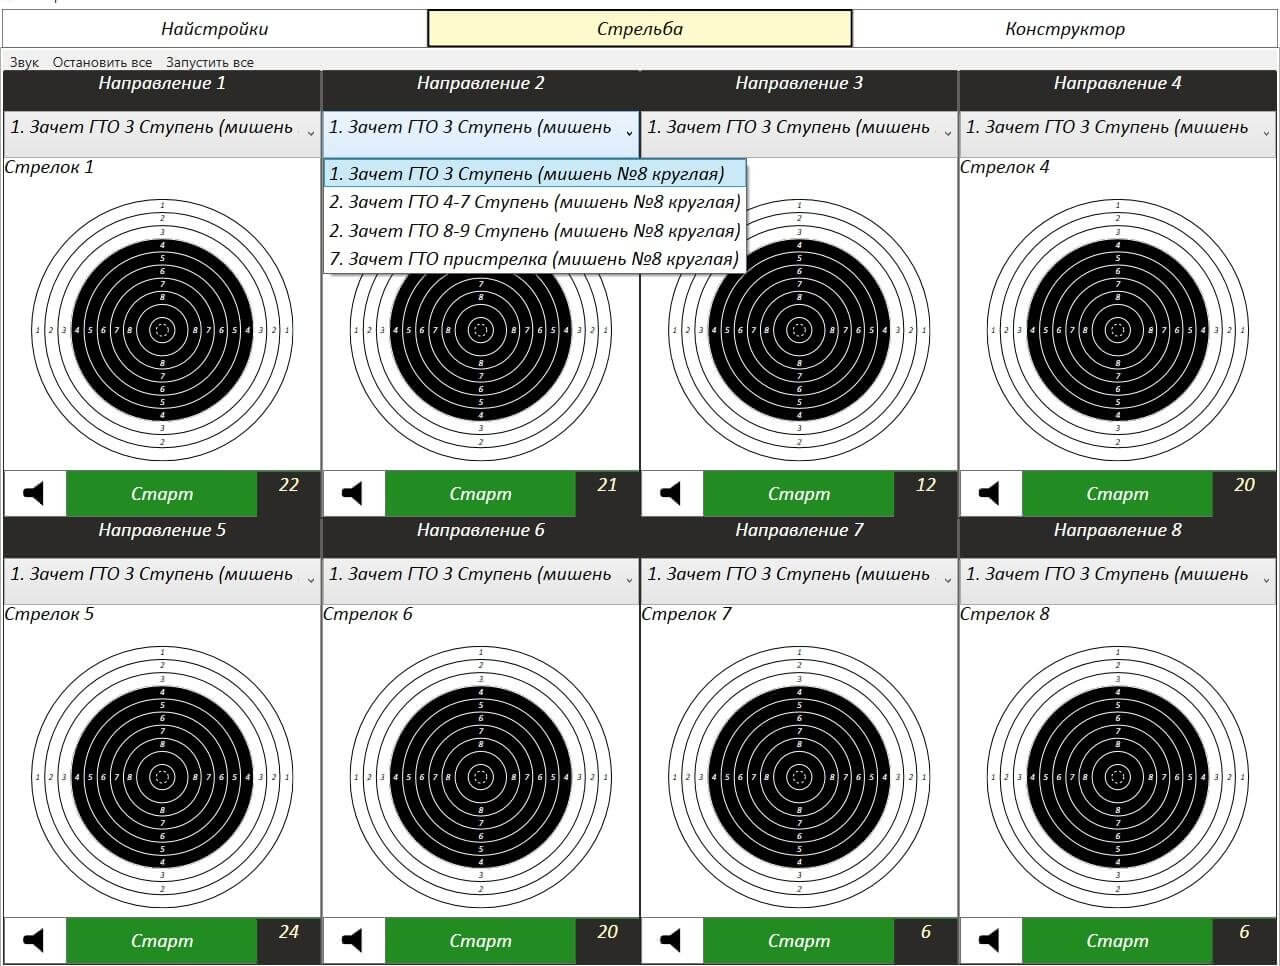
Task: Click "Остановить все" in the toolbar
Action: pos(102,62)
